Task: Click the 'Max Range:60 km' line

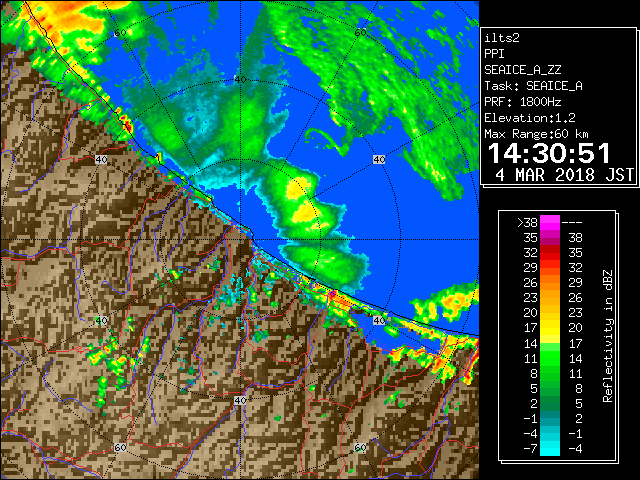Action: tap(536, 134)
